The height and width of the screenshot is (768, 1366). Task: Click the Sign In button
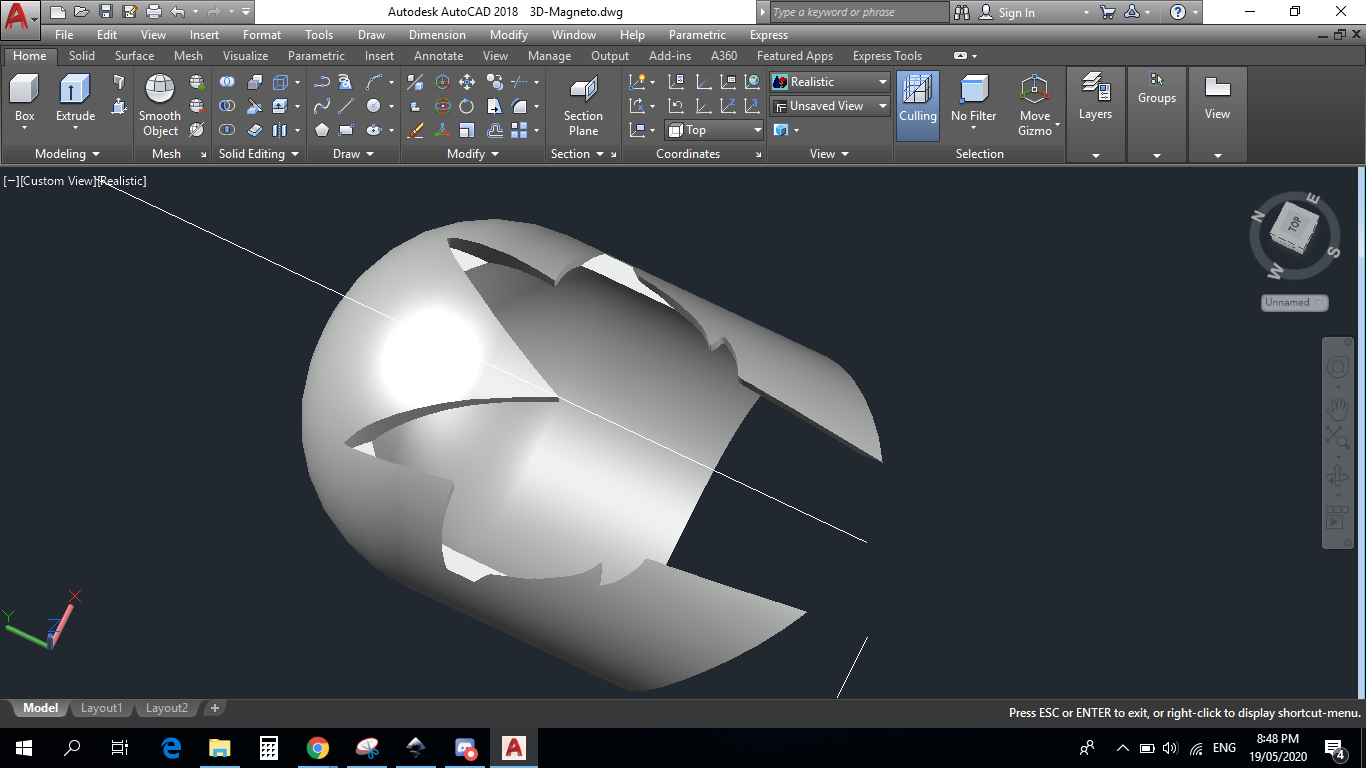[1007, 12]
